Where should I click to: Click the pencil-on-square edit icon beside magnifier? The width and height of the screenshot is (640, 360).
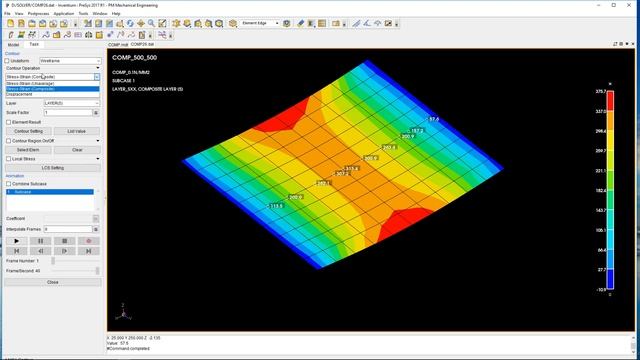(x=162, y=24)
